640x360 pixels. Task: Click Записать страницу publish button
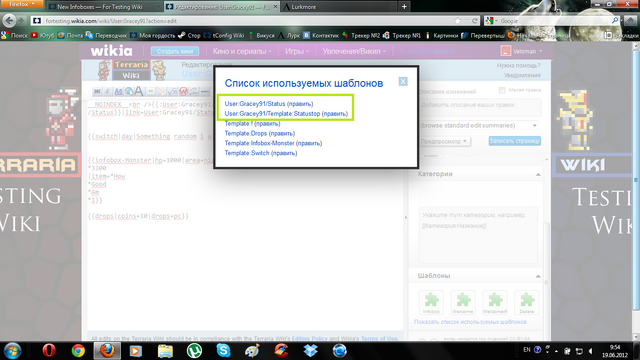[515, 141]
